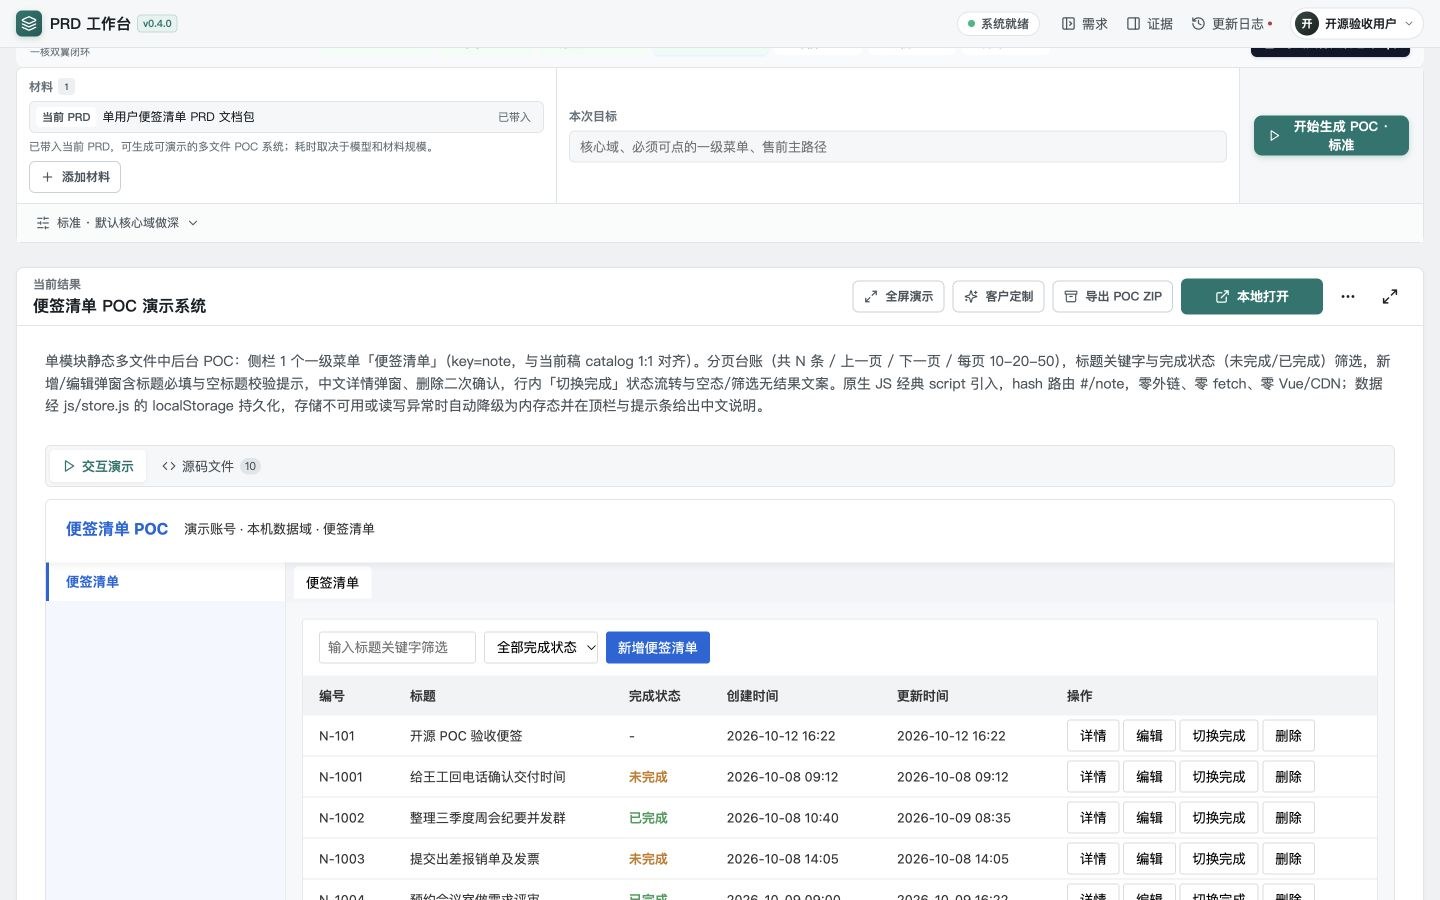This screenshot has height=900, width=1440.
Task: Expand the 开源验收用户 account menu
Action: click(x=1356, y=24)
